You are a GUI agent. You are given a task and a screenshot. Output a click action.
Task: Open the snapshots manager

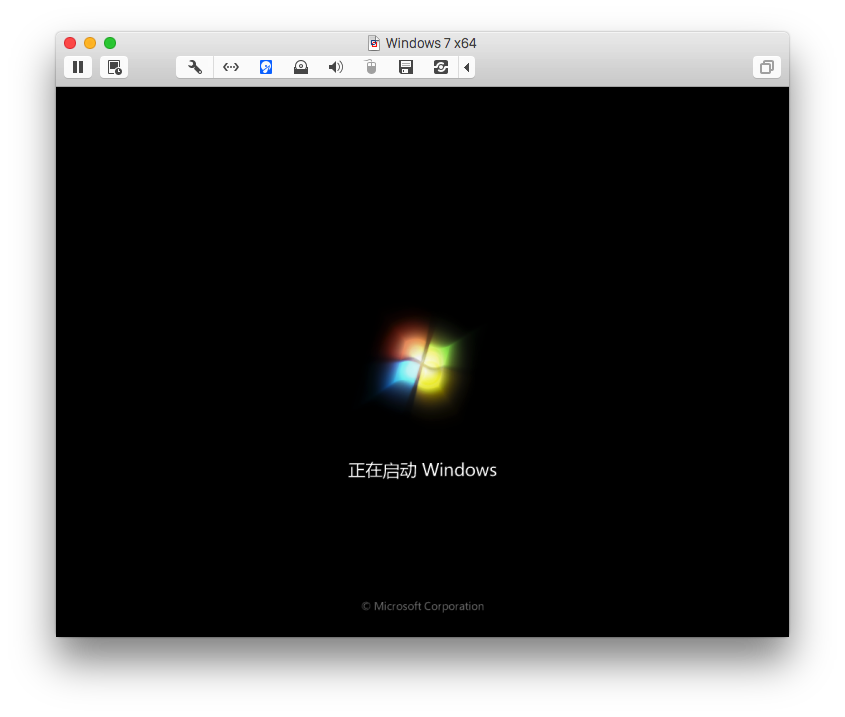(114, 67)
